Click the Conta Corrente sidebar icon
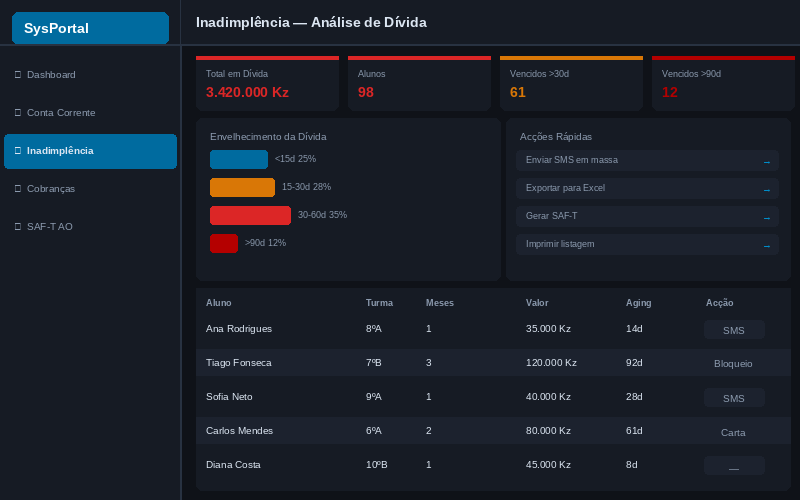Viewport: 800px width, 500px height. (x=18, y=112)
